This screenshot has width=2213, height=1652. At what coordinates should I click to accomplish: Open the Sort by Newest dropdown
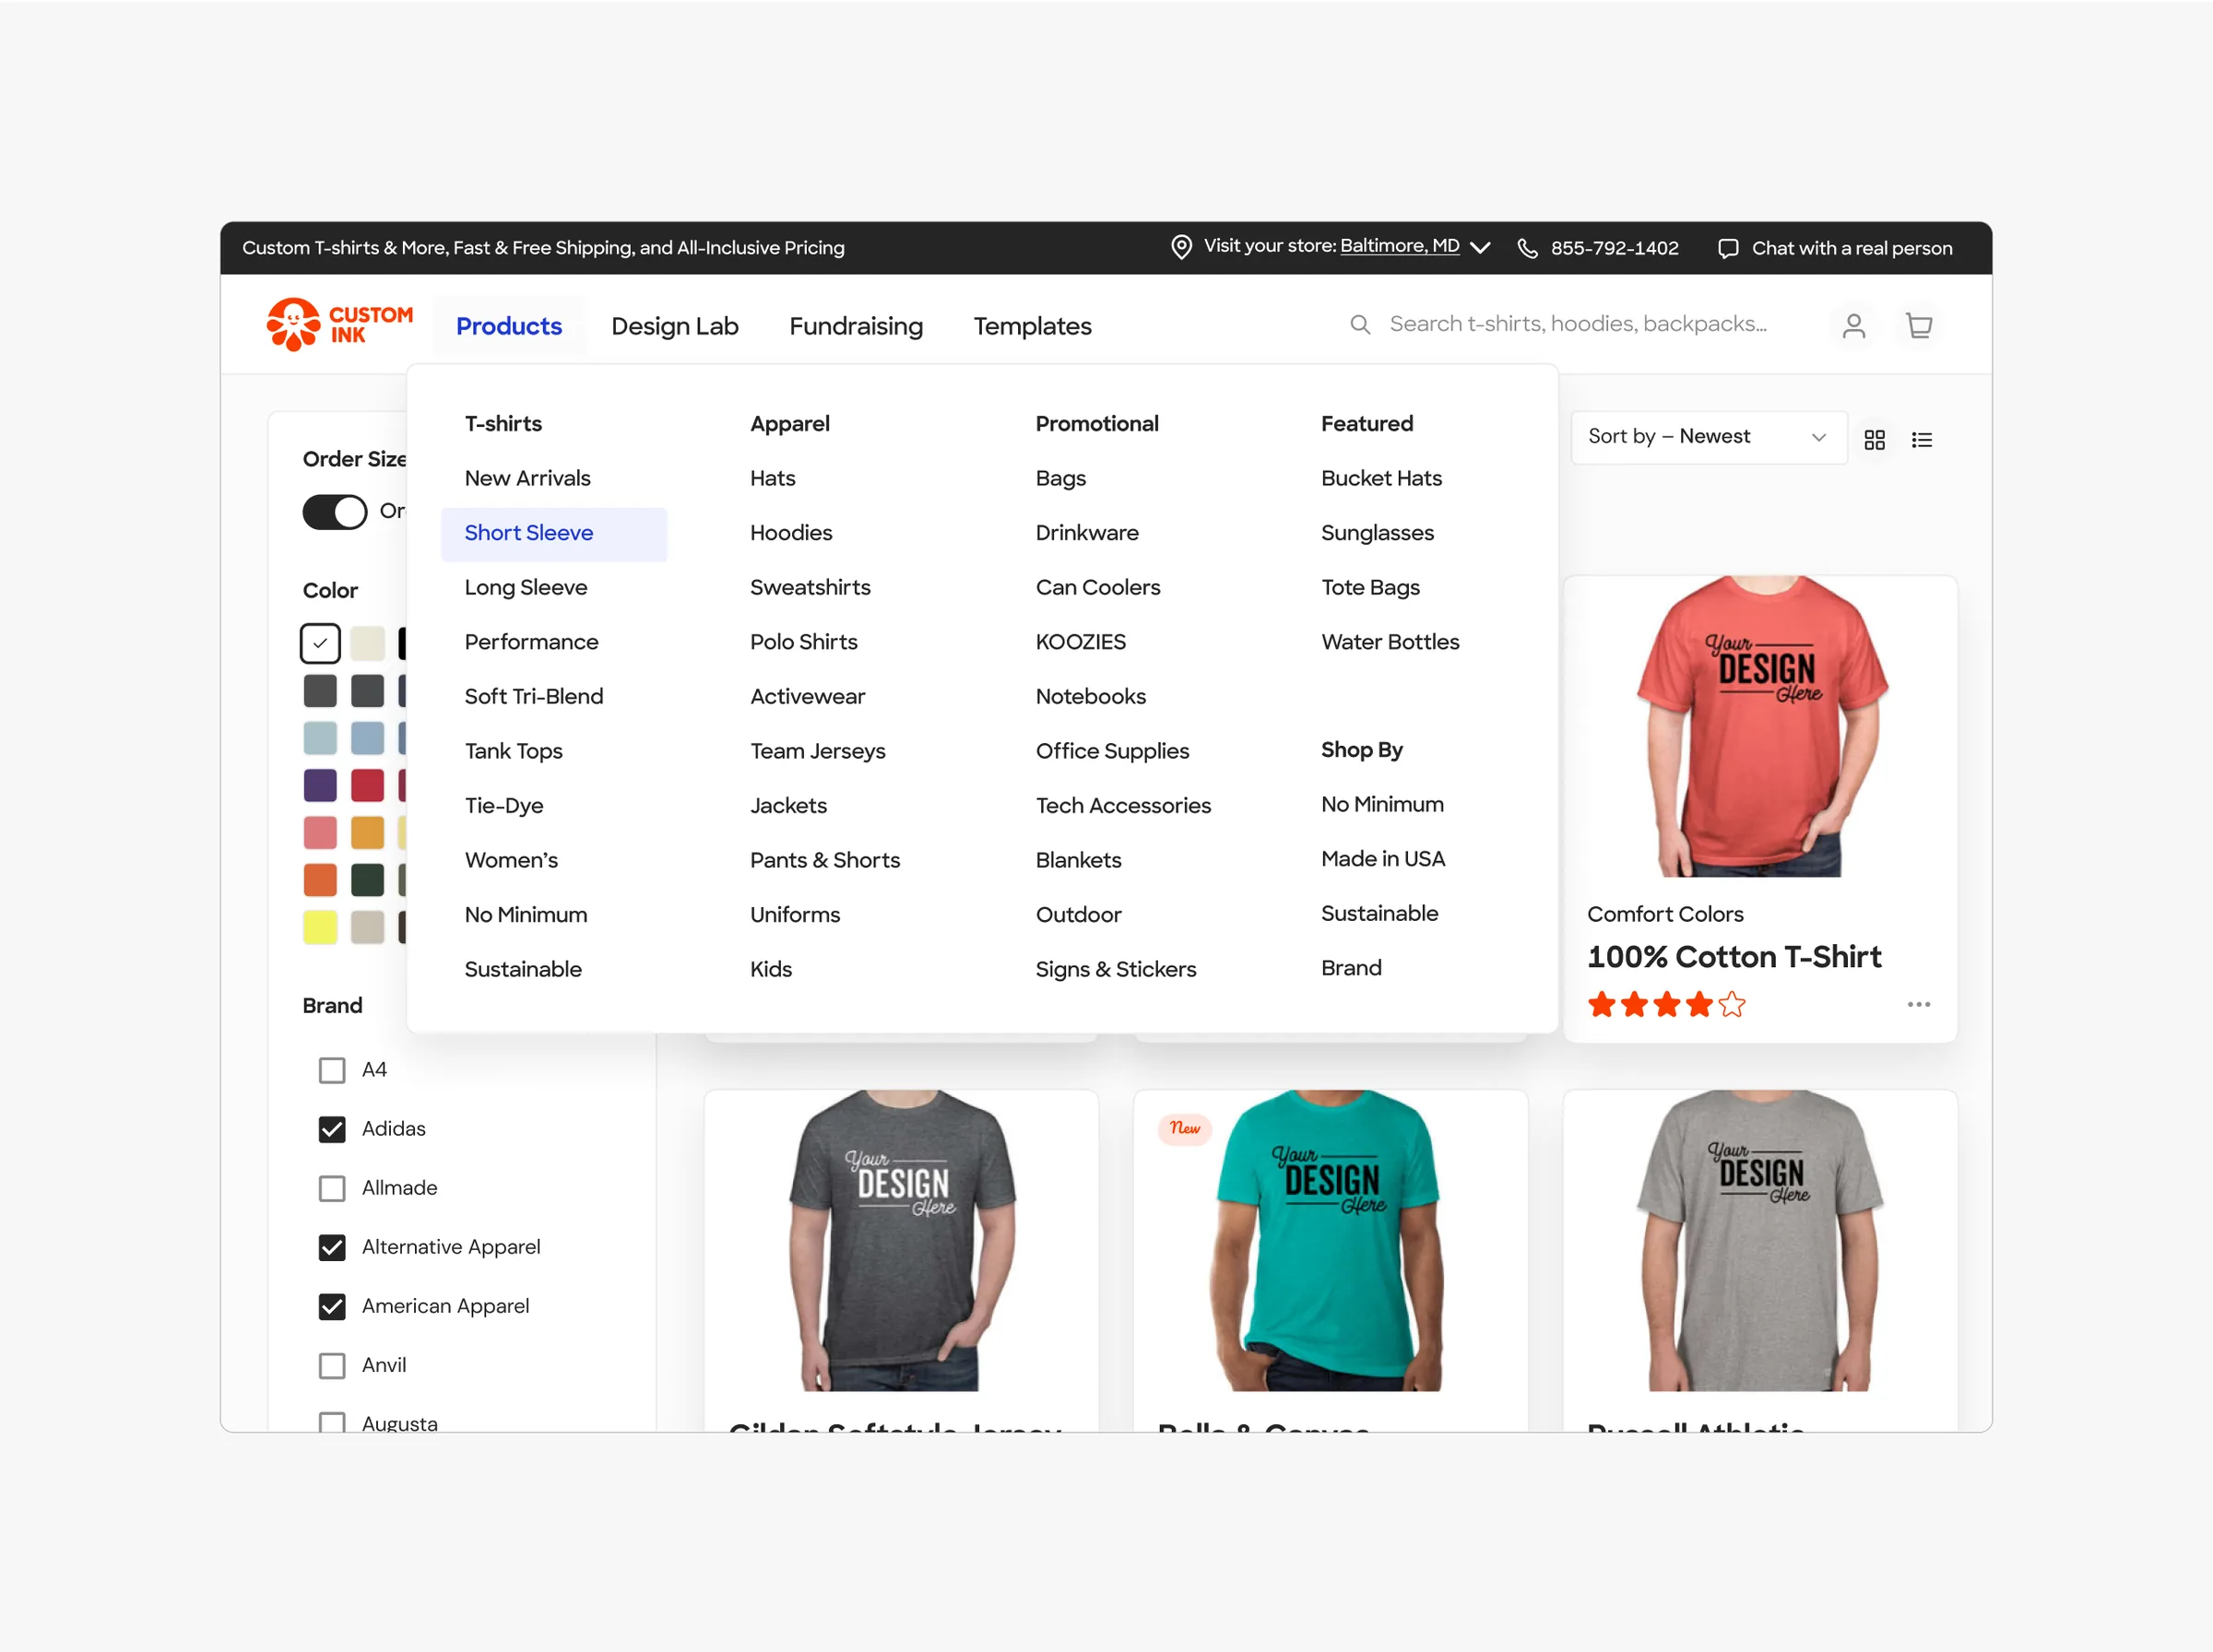pyautogui.click(x=1709, y=437)
